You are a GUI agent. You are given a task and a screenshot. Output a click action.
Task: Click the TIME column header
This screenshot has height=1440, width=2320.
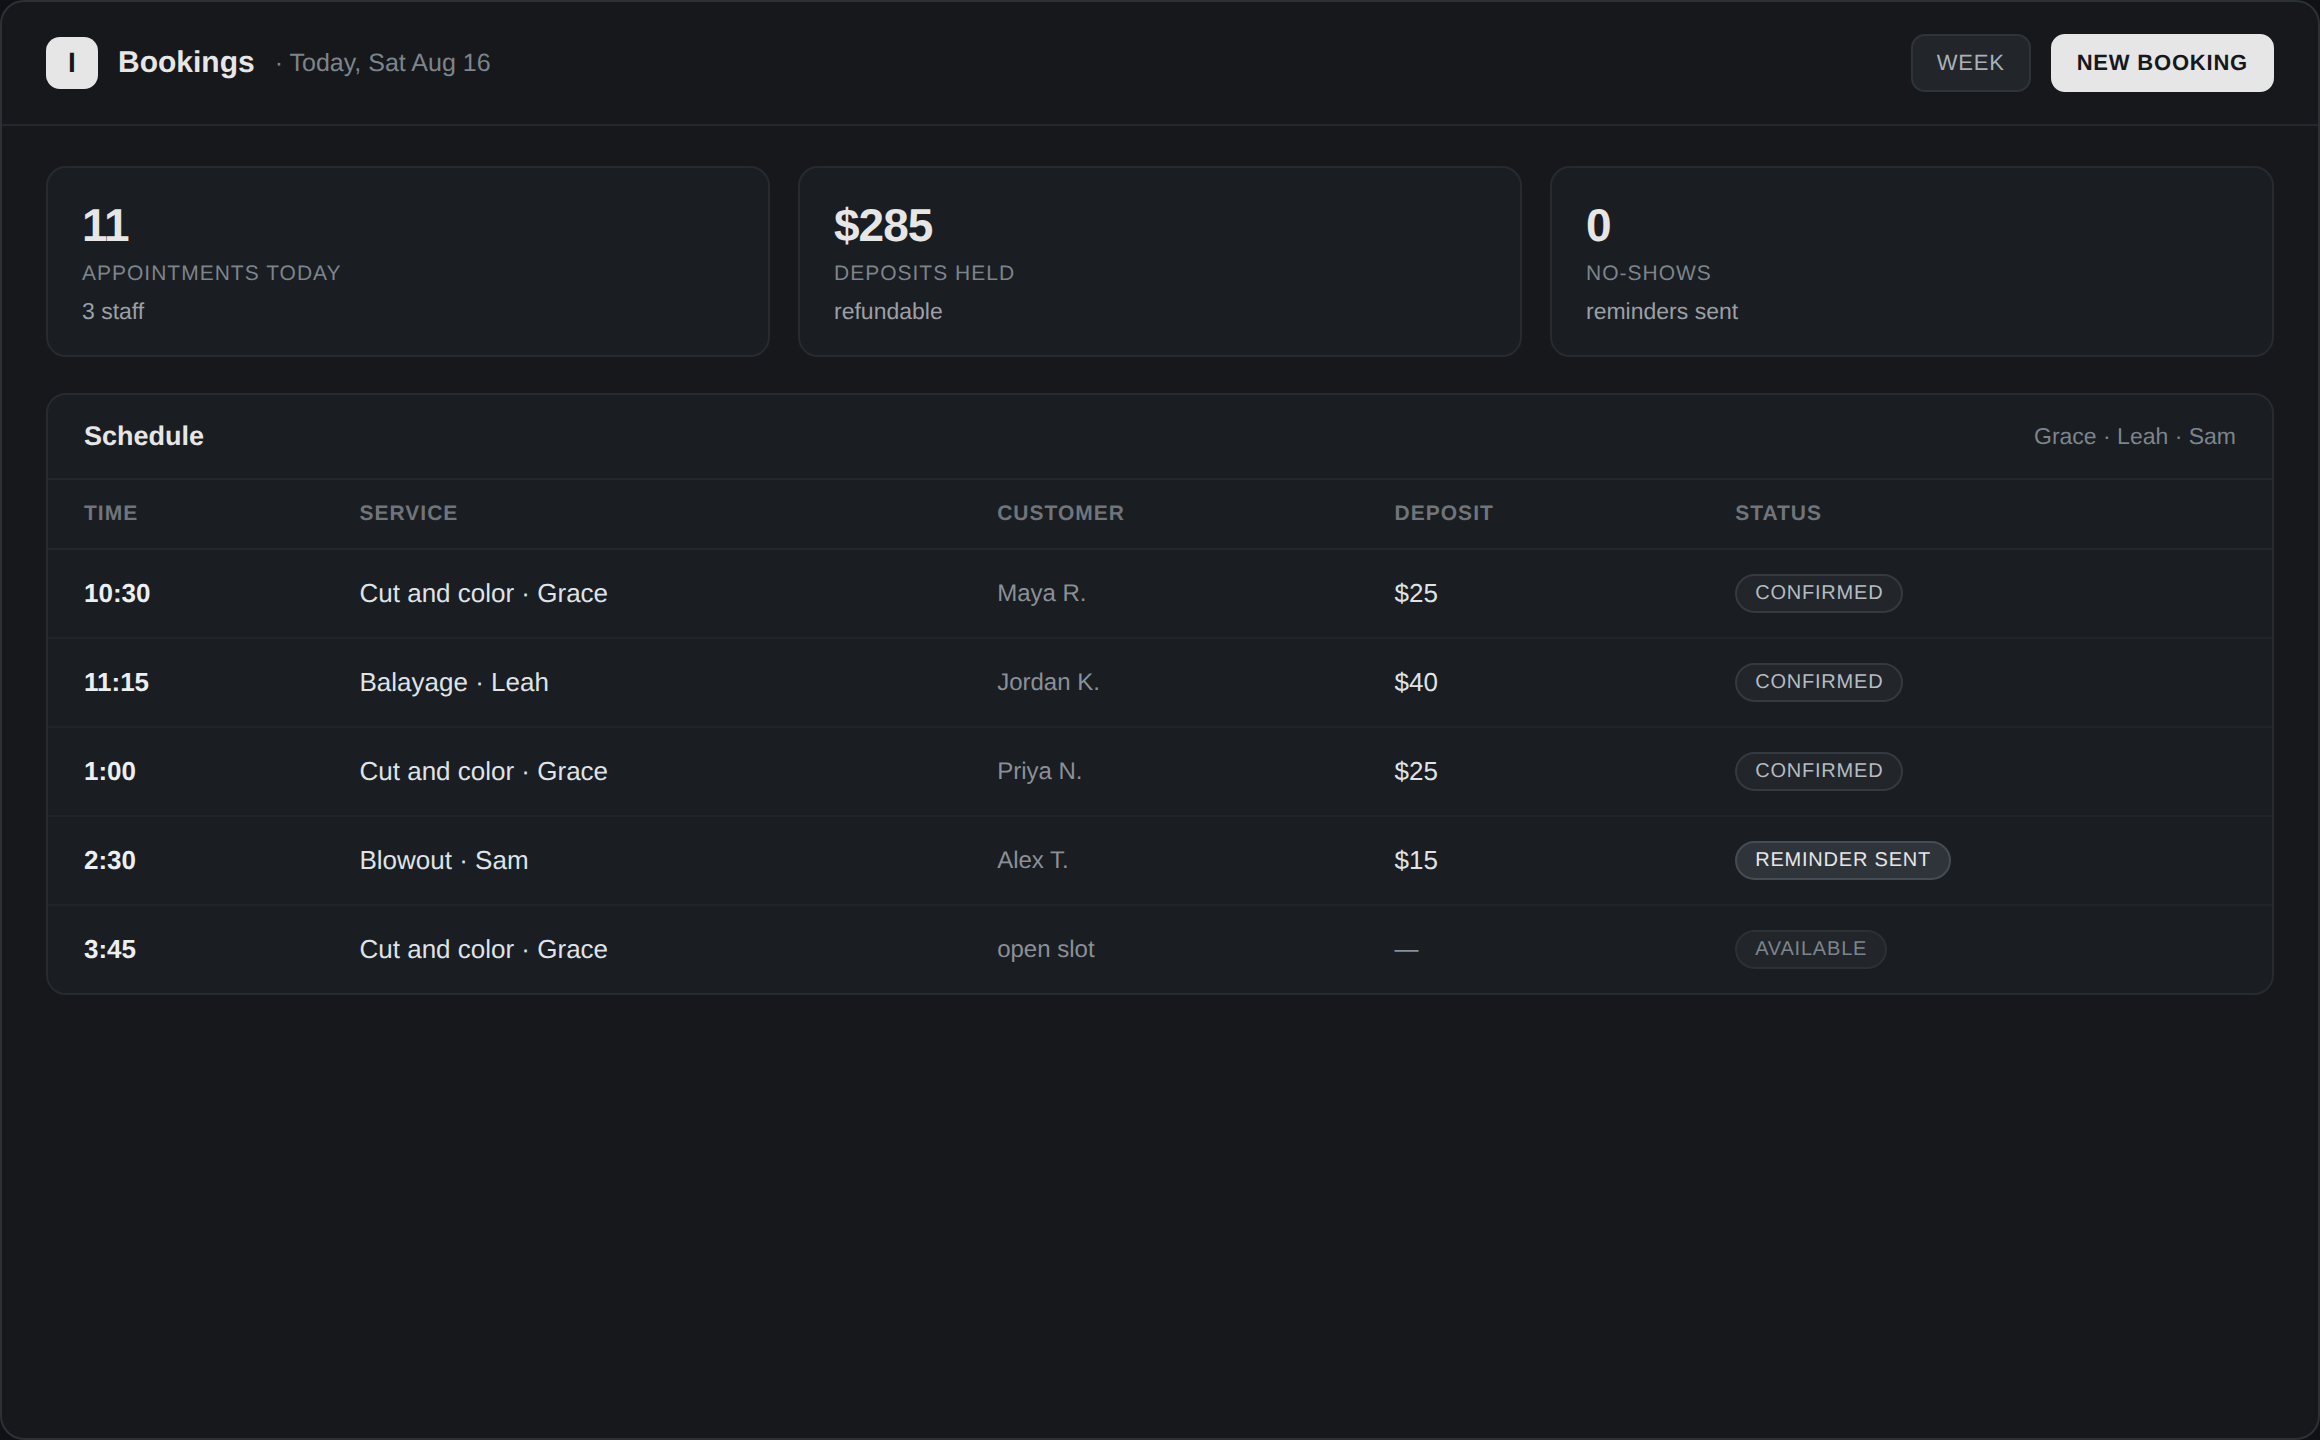coord(111,513)
